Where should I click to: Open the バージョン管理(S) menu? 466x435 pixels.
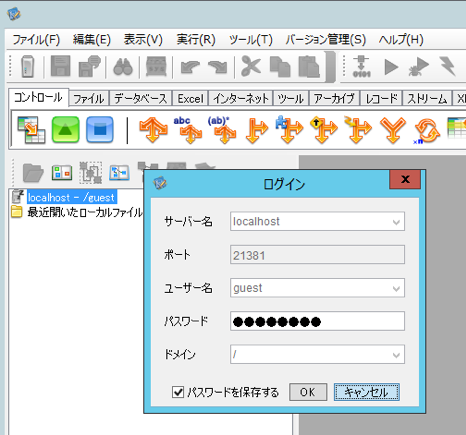click(x=326, y=40)
